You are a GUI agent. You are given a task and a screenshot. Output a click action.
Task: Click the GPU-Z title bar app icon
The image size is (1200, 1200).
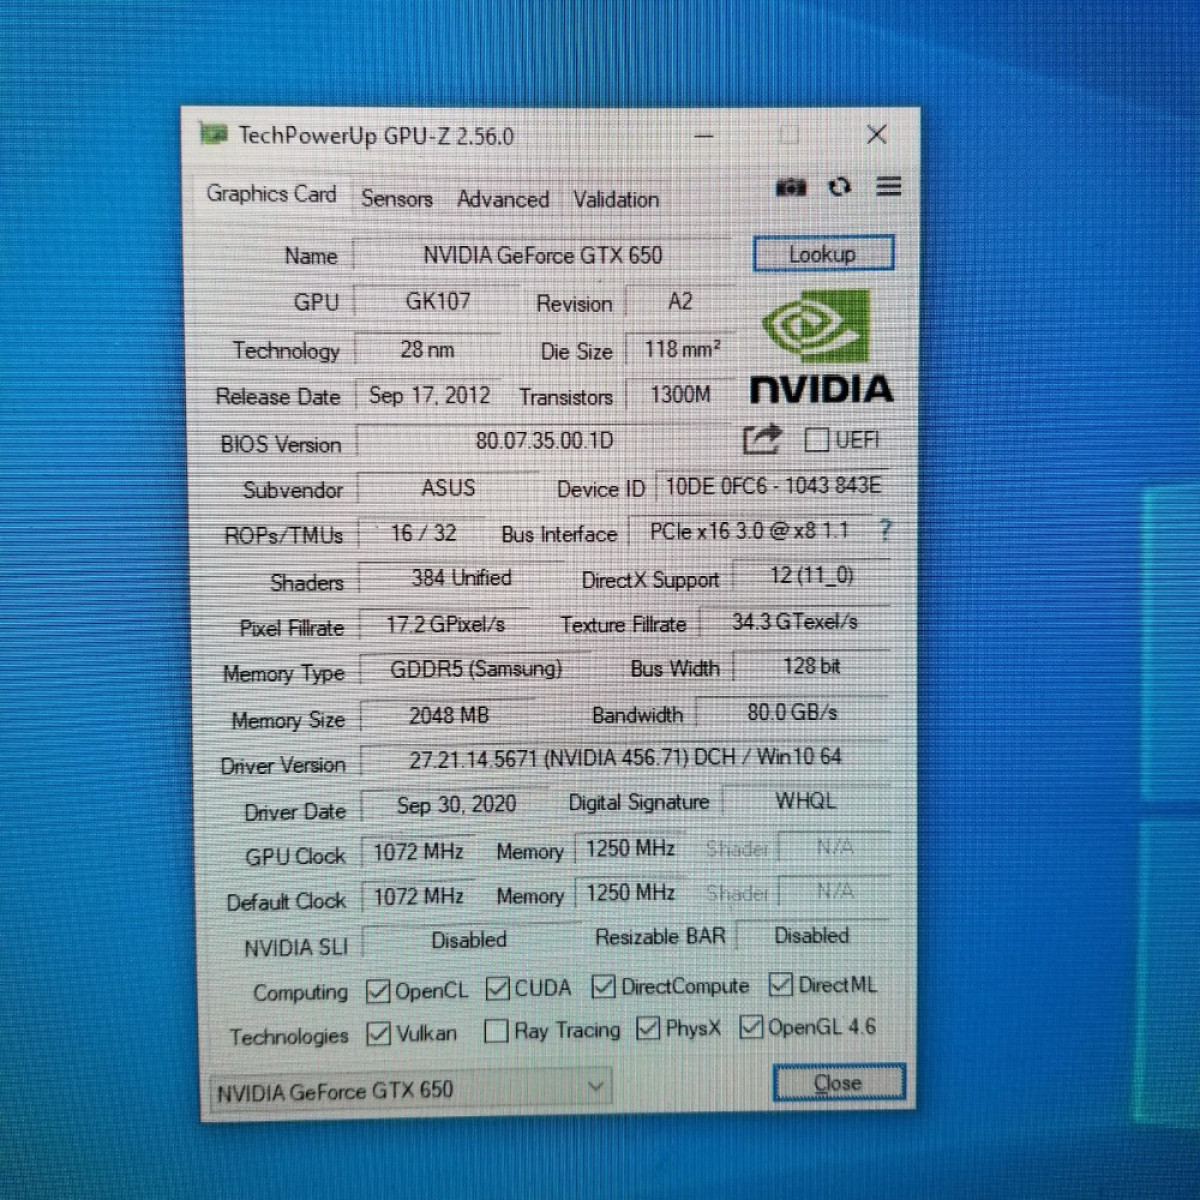tap(212, 134)
